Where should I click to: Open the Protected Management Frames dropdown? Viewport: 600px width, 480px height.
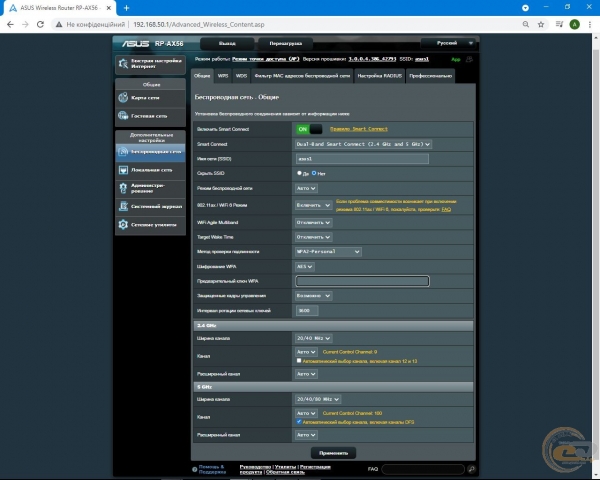[313, 296]
